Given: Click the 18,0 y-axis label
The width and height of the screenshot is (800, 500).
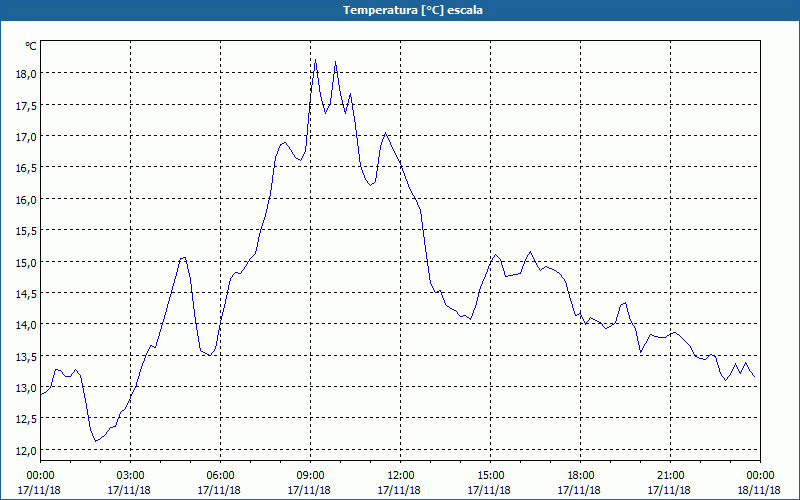Looking at the screenshot, I should pyautogui.click(x=27, y=73).
